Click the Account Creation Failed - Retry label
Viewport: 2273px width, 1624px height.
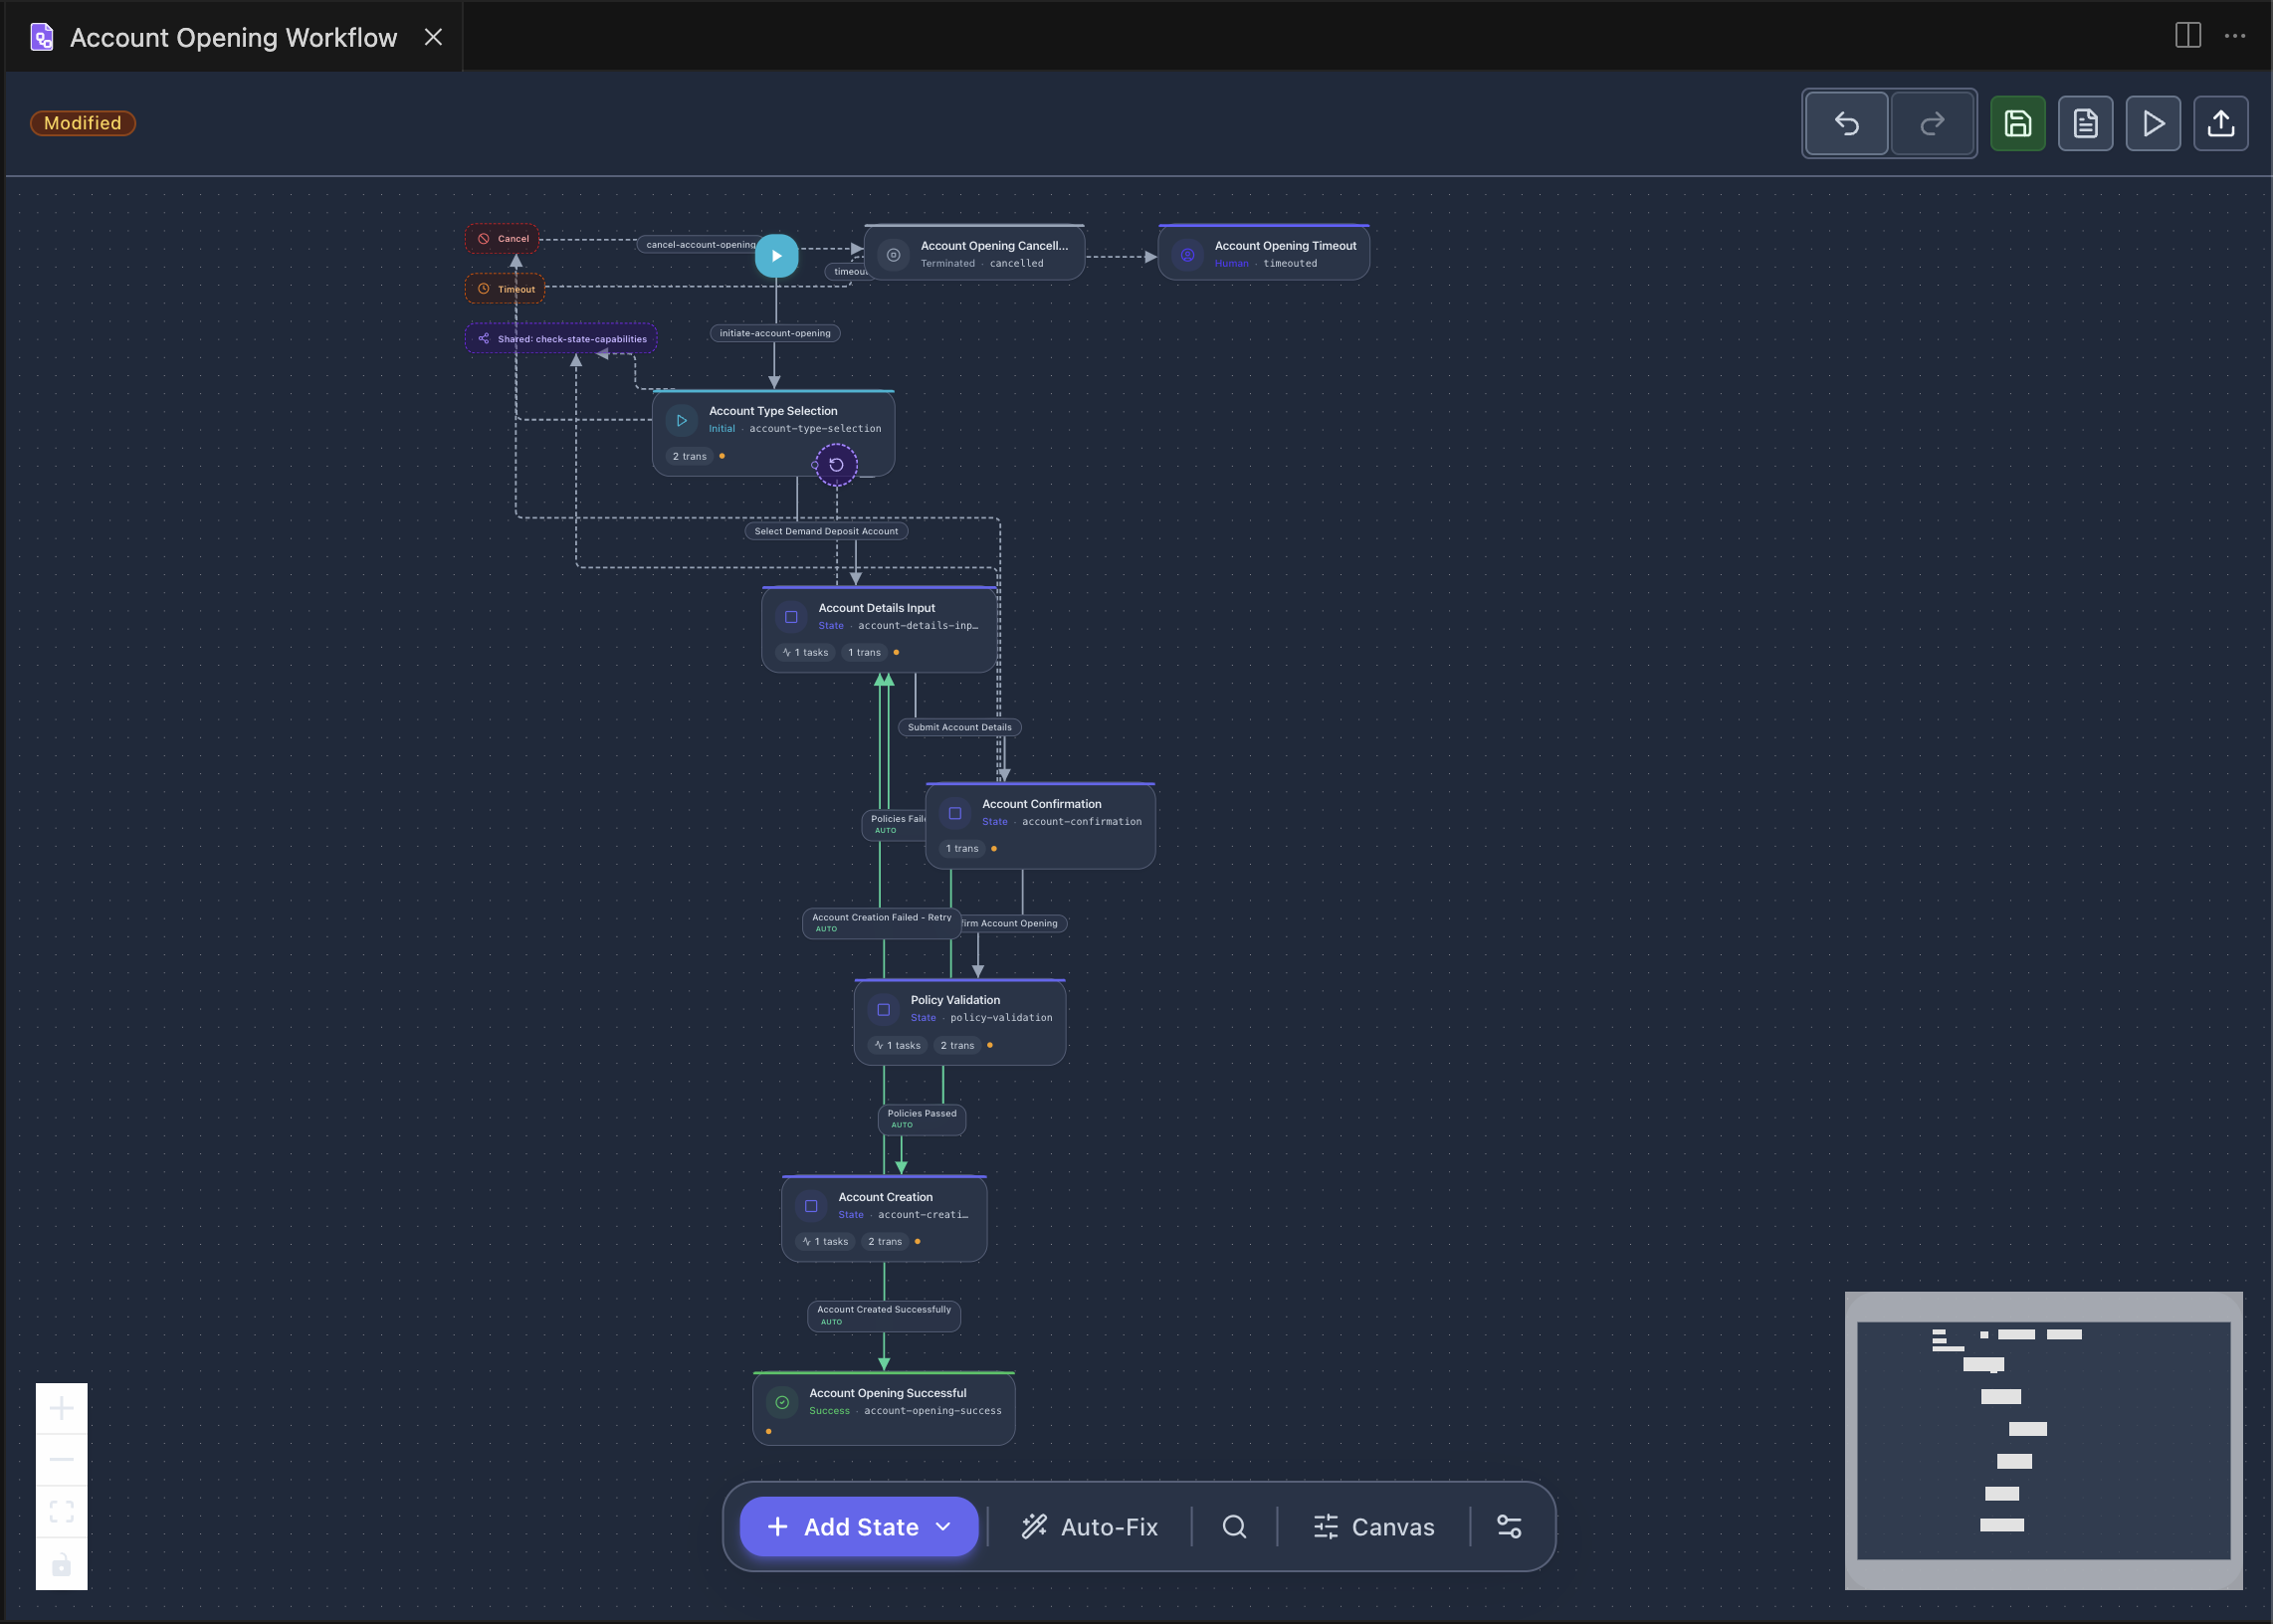tap(882, 922)
